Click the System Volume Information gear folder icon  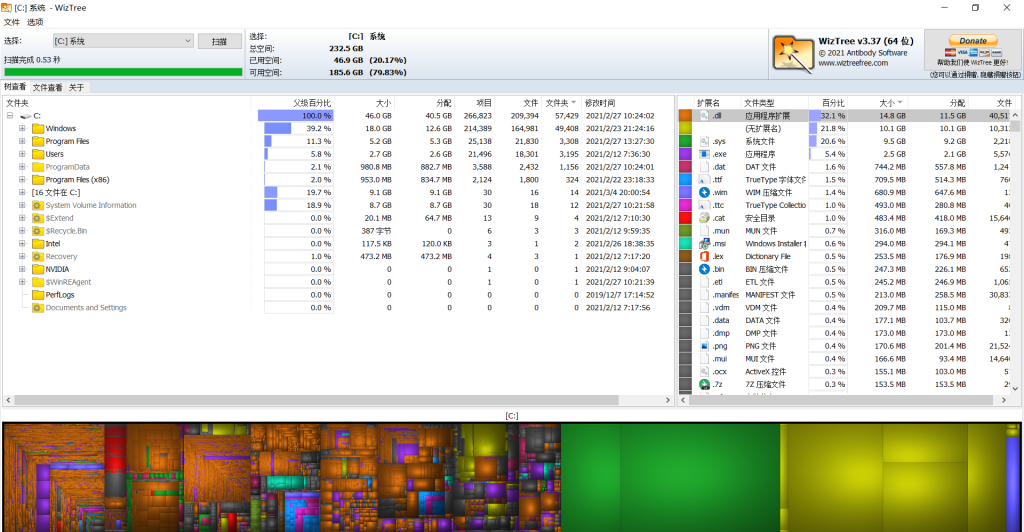tap(38, 205)
